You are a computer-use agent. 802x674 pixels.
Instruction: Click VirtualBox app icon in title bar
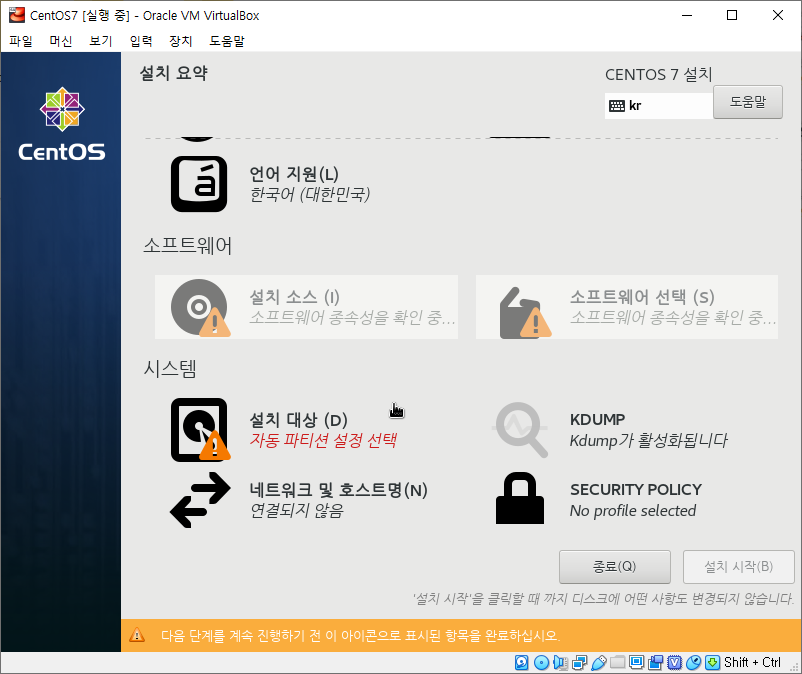16,15
